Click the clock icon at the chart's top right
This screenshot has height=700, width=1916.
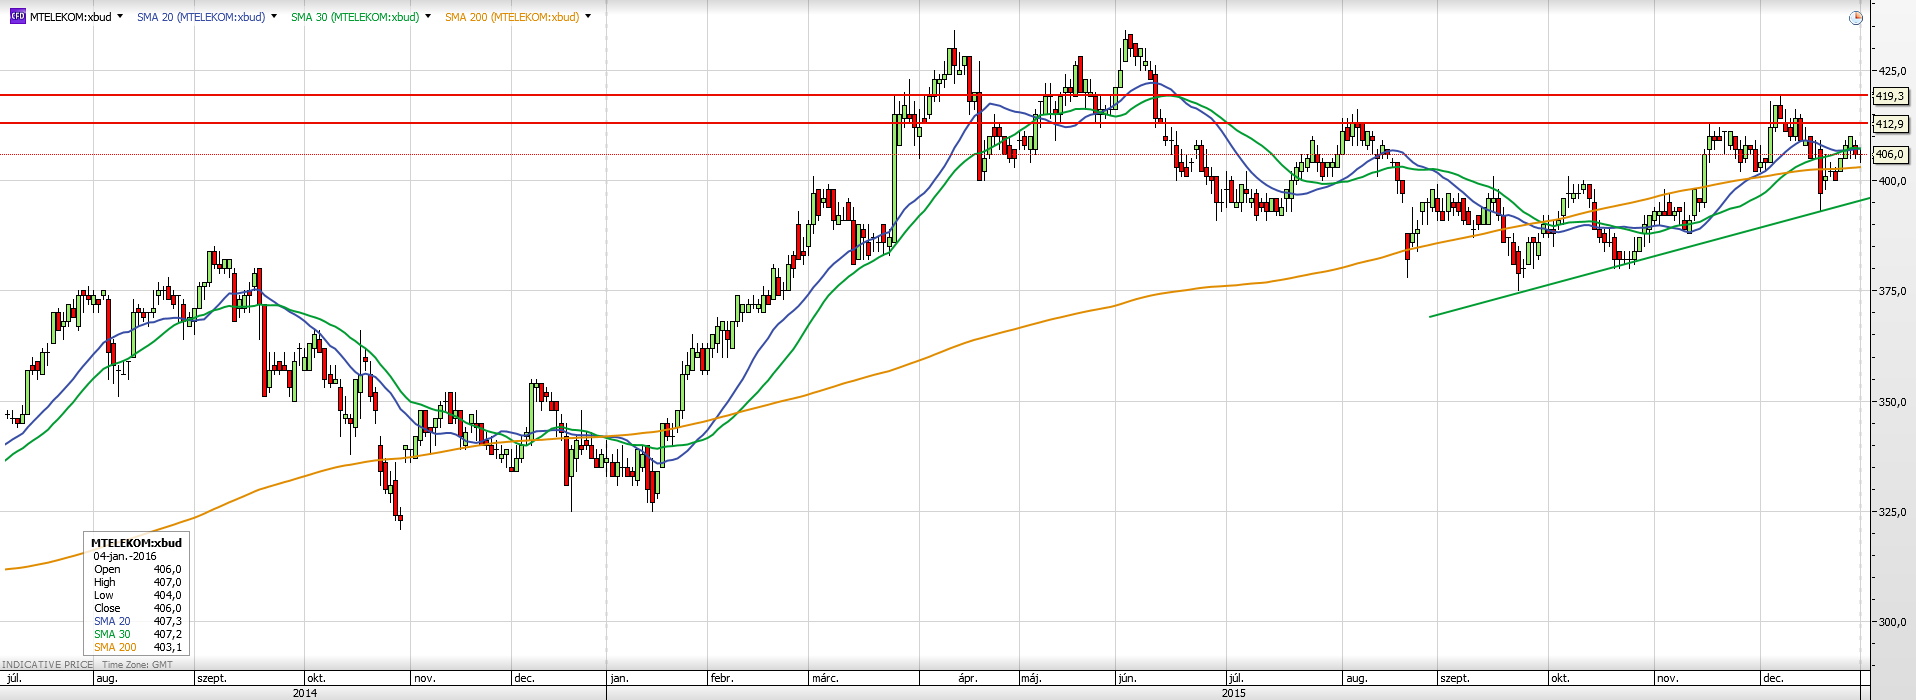click(x=1856, y=17)
